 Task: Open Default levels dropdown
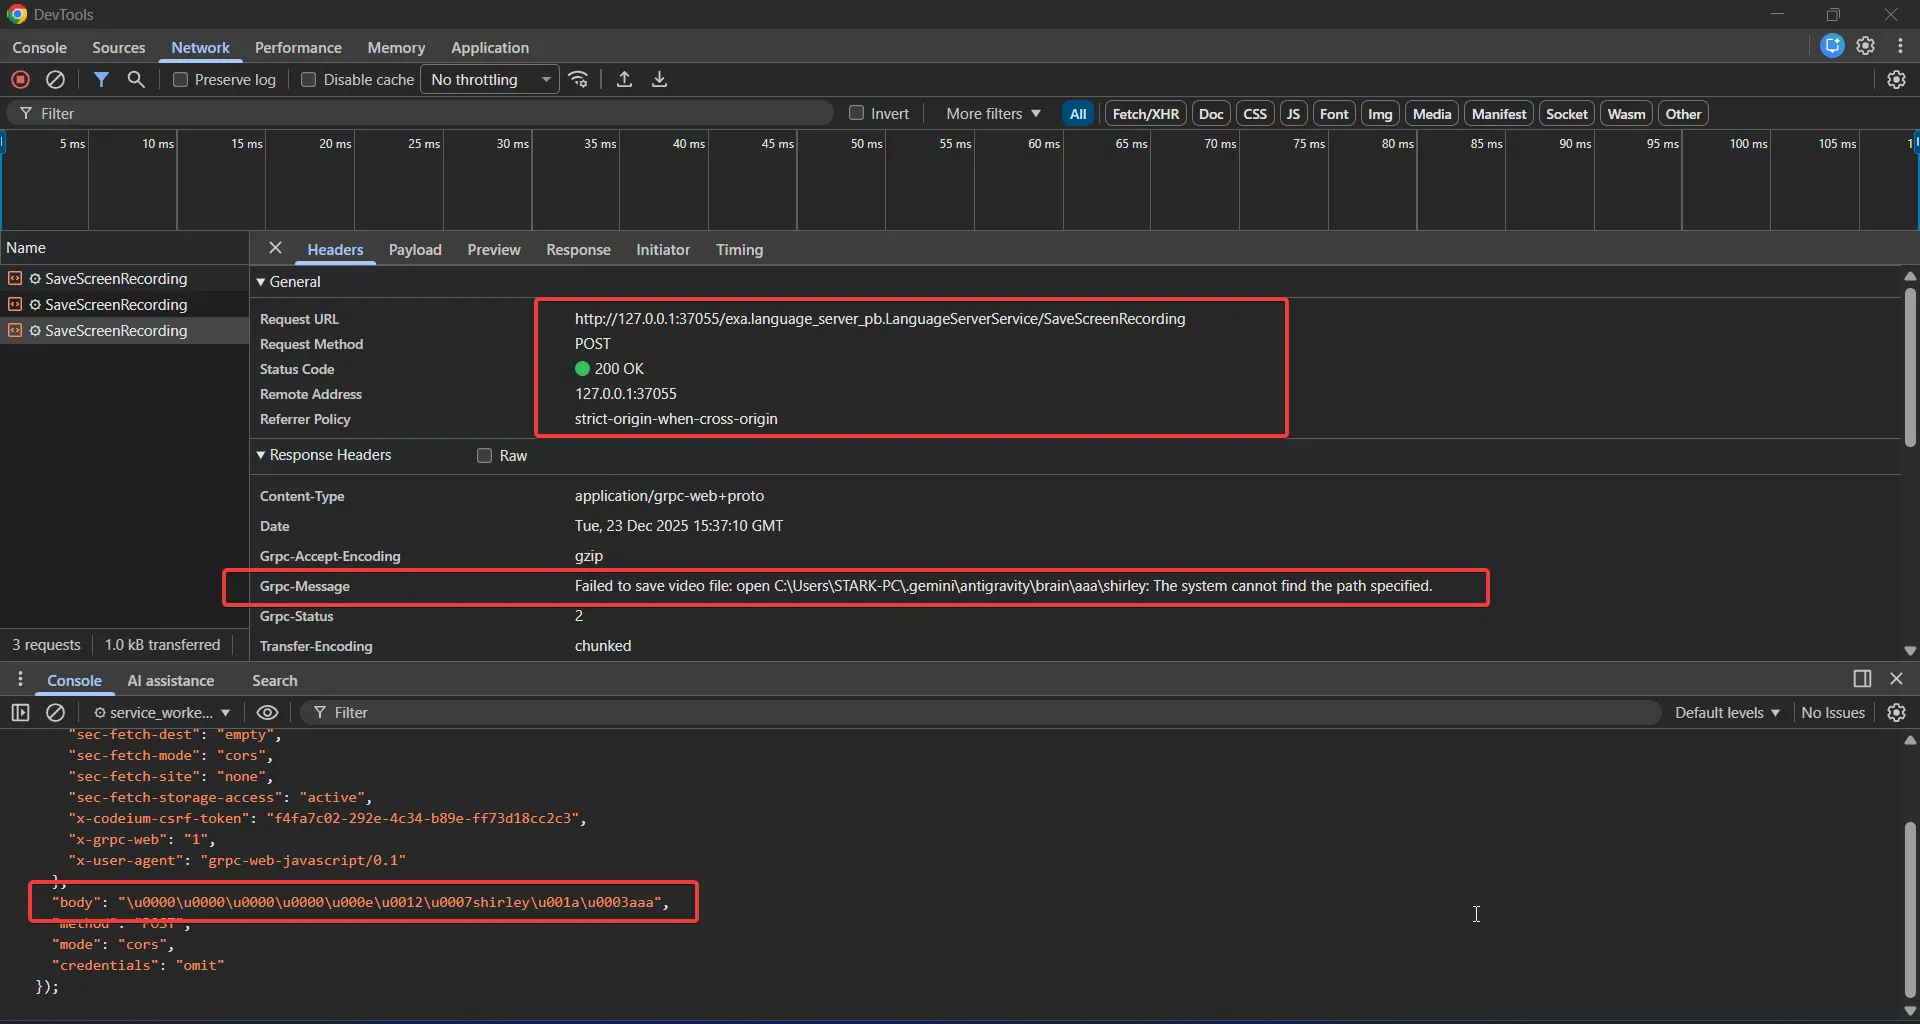[x=1727, y=712]
